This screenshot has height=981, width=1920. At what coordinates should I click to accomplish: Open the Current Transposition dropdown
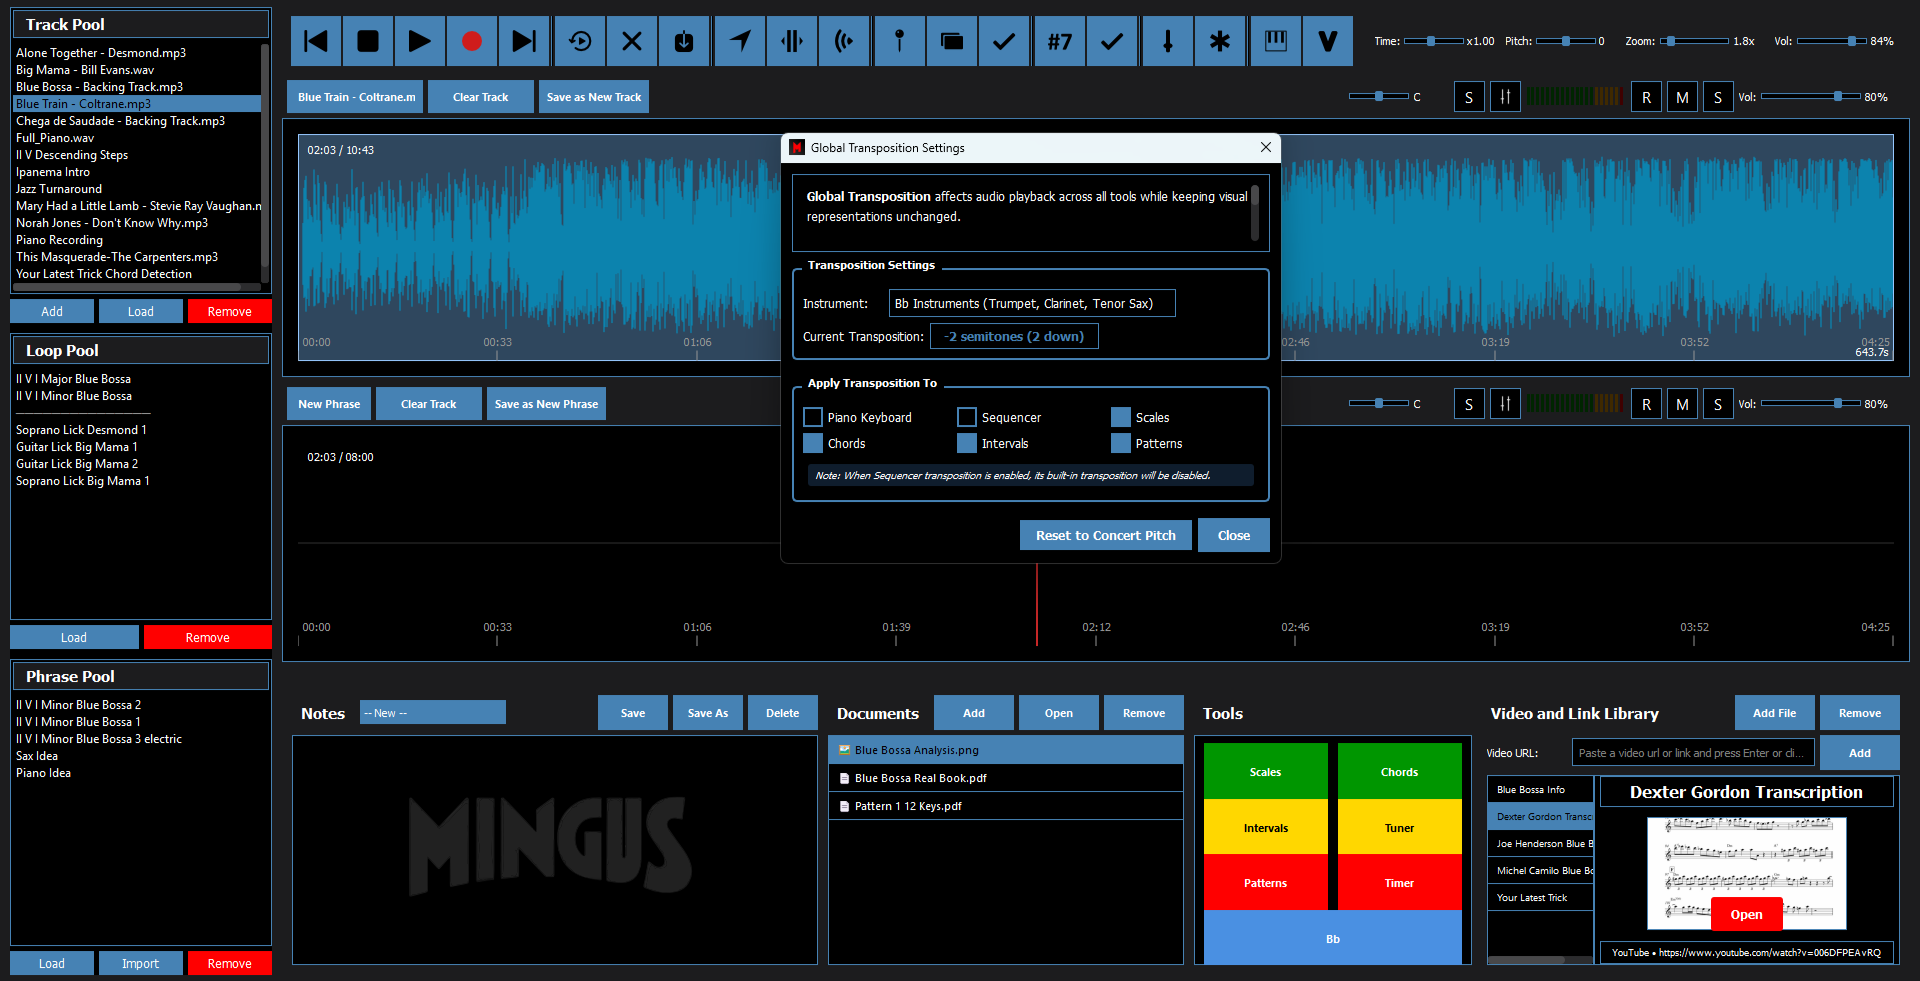pyautogui.click(x=1013, y=336)
